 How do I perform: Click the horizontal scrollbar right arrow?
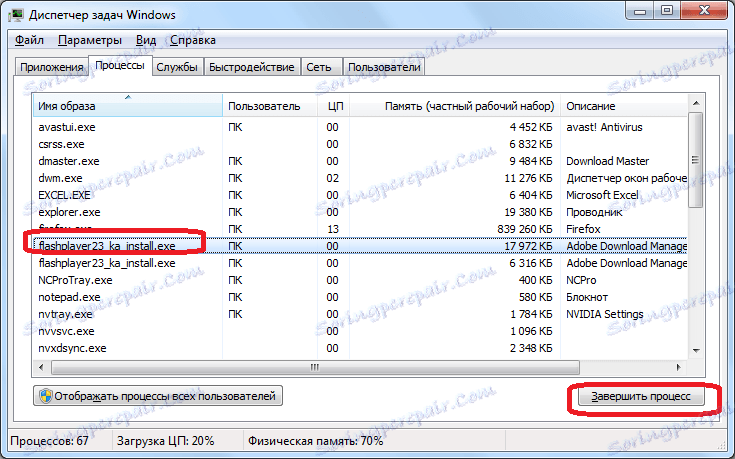679,367
